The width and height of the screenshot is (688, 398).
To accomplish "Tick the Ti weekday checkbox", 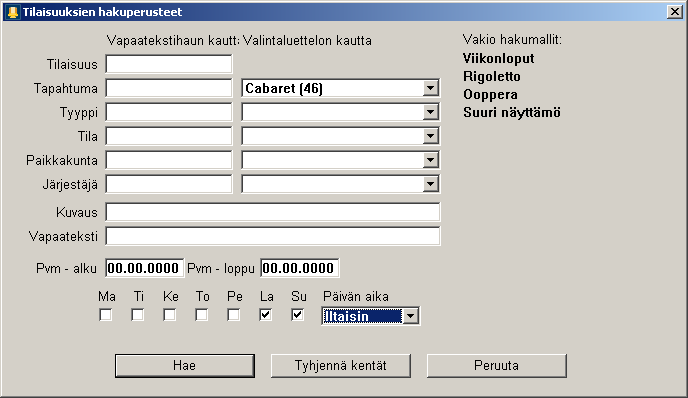I will (x=137, y=315).
